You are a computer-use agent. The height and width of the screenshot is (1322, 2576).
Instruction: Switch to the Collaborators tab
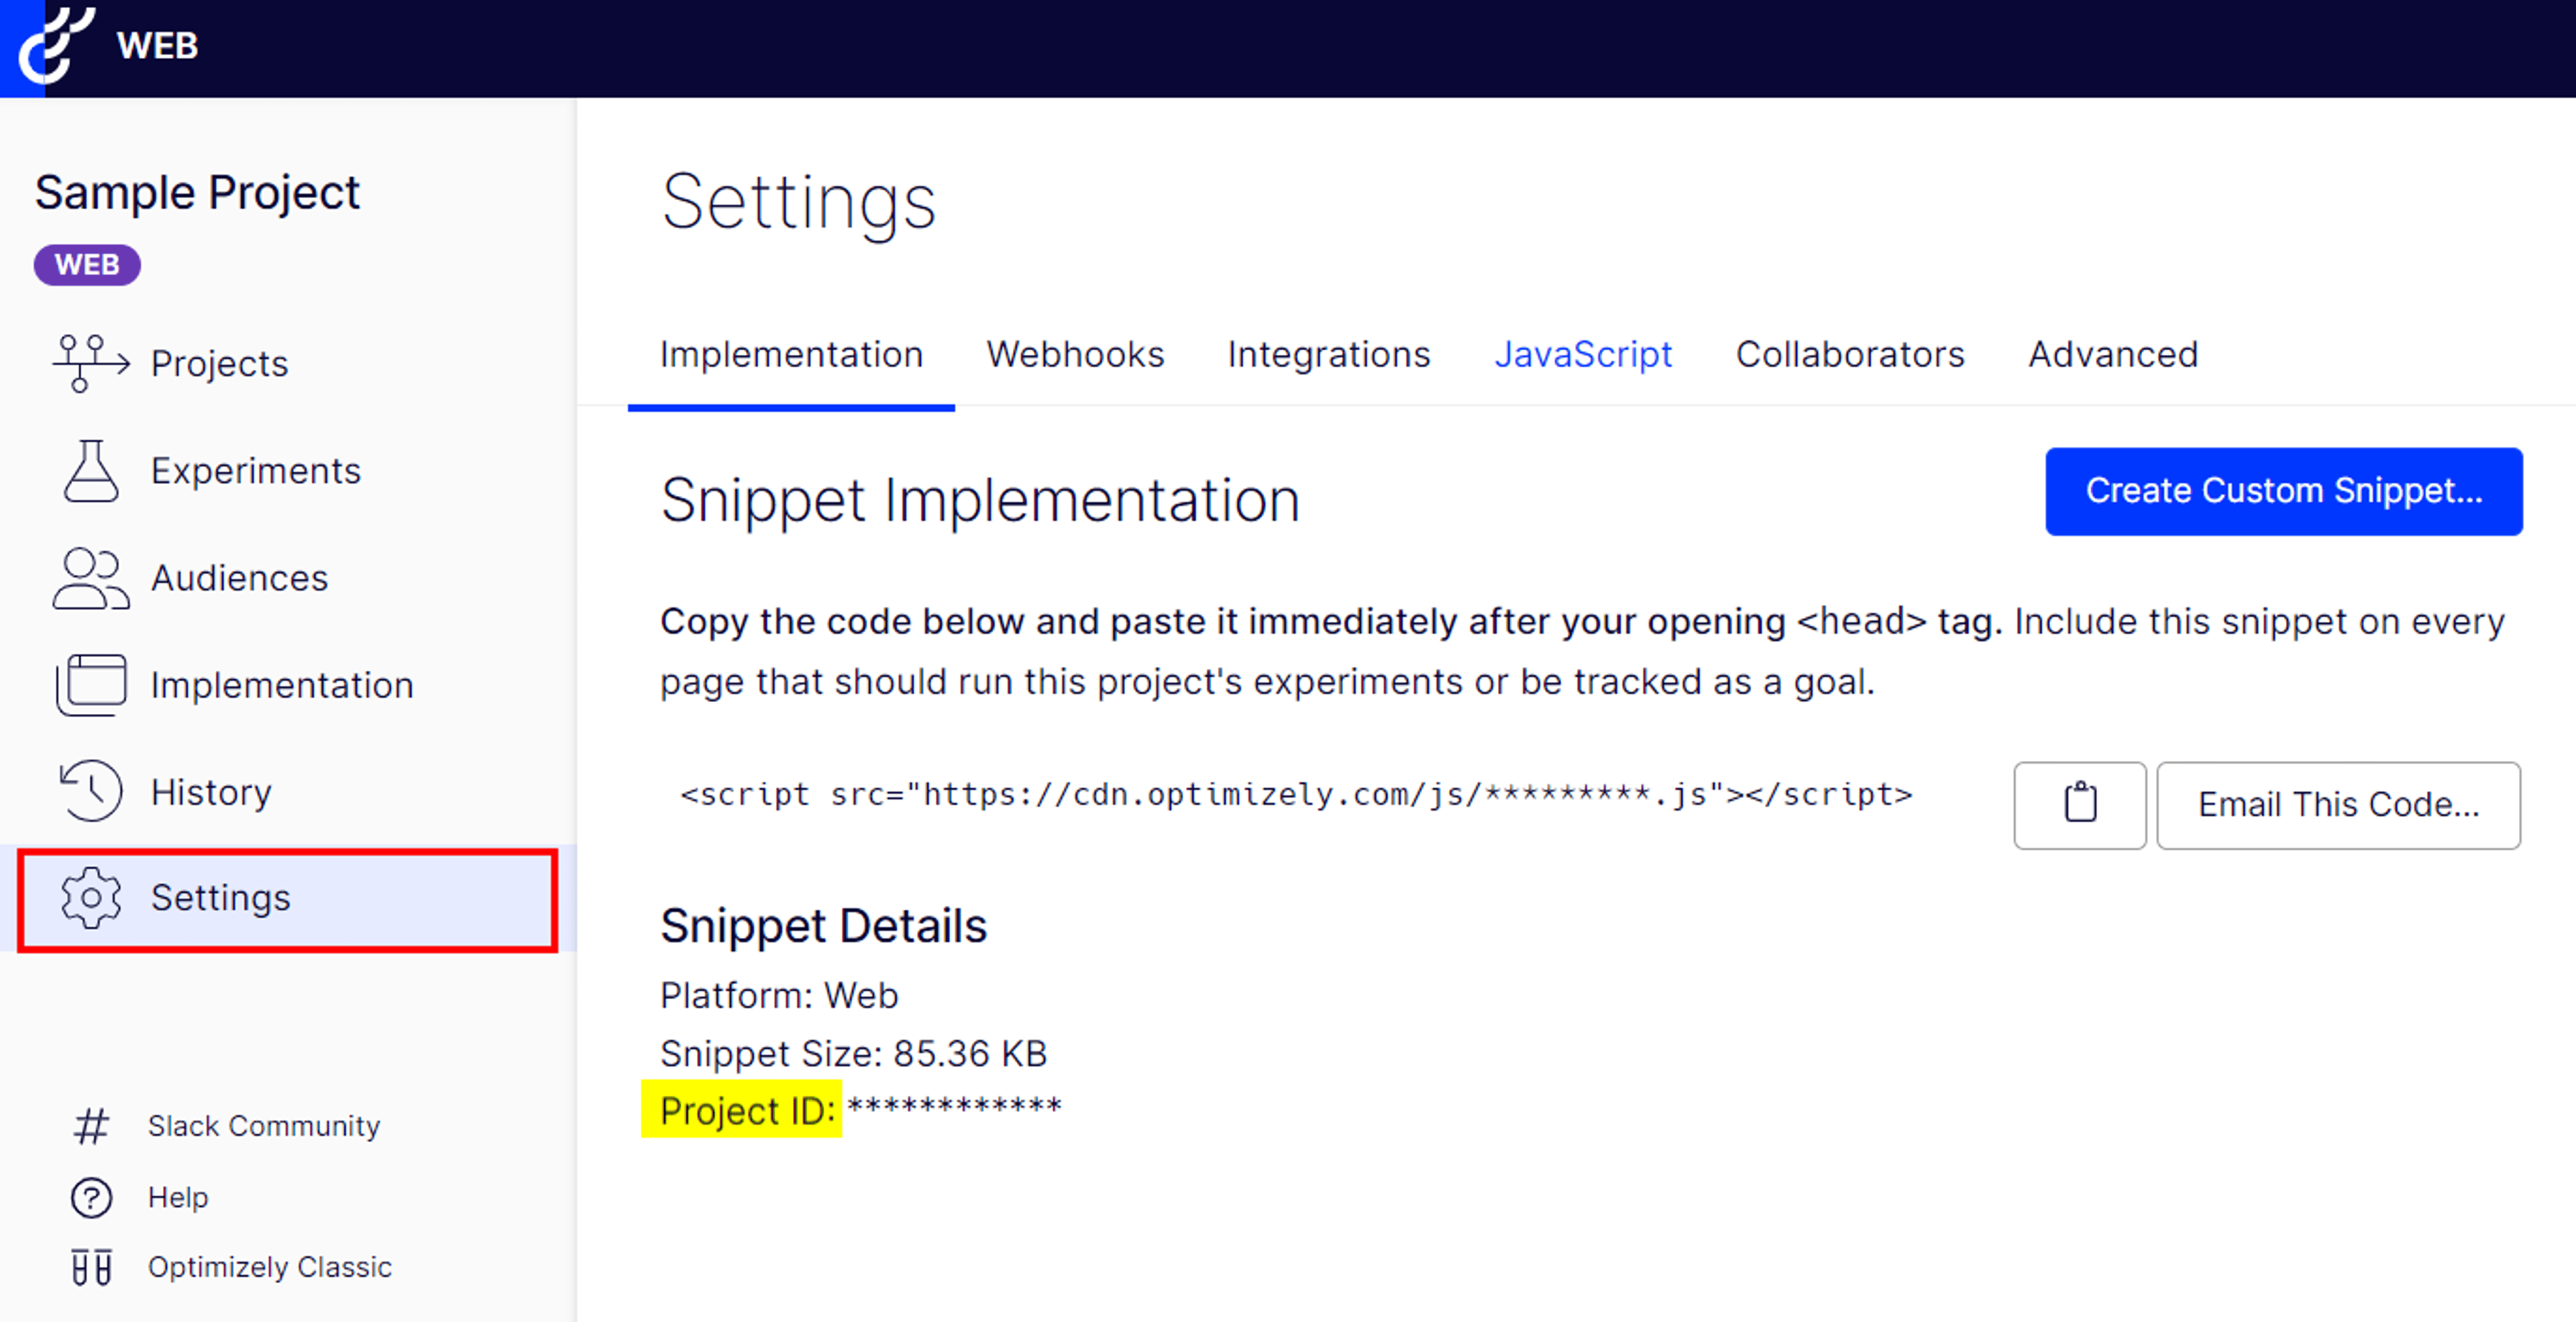[x=1850, y=355]
